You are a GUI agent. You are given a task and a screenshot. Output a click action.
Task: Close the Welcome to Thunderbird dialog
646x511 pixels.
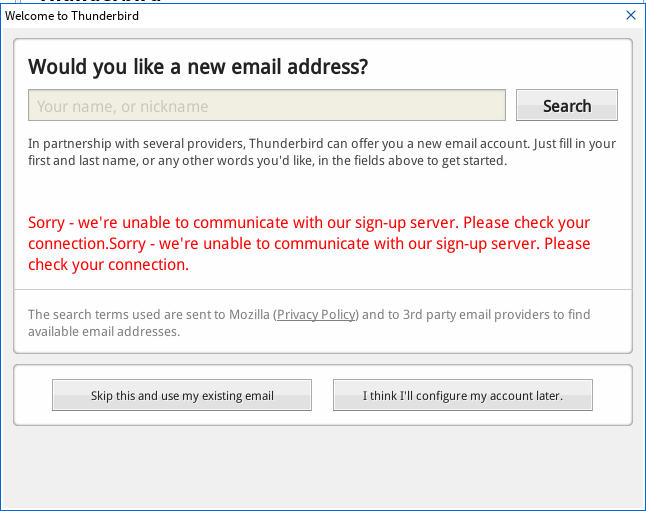630,15
